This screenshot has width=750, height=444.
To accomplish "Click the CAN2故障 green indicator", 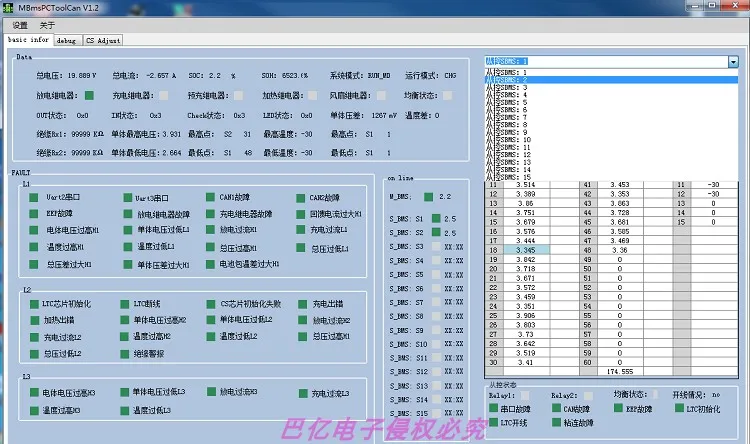I will (x=300, y=198).
